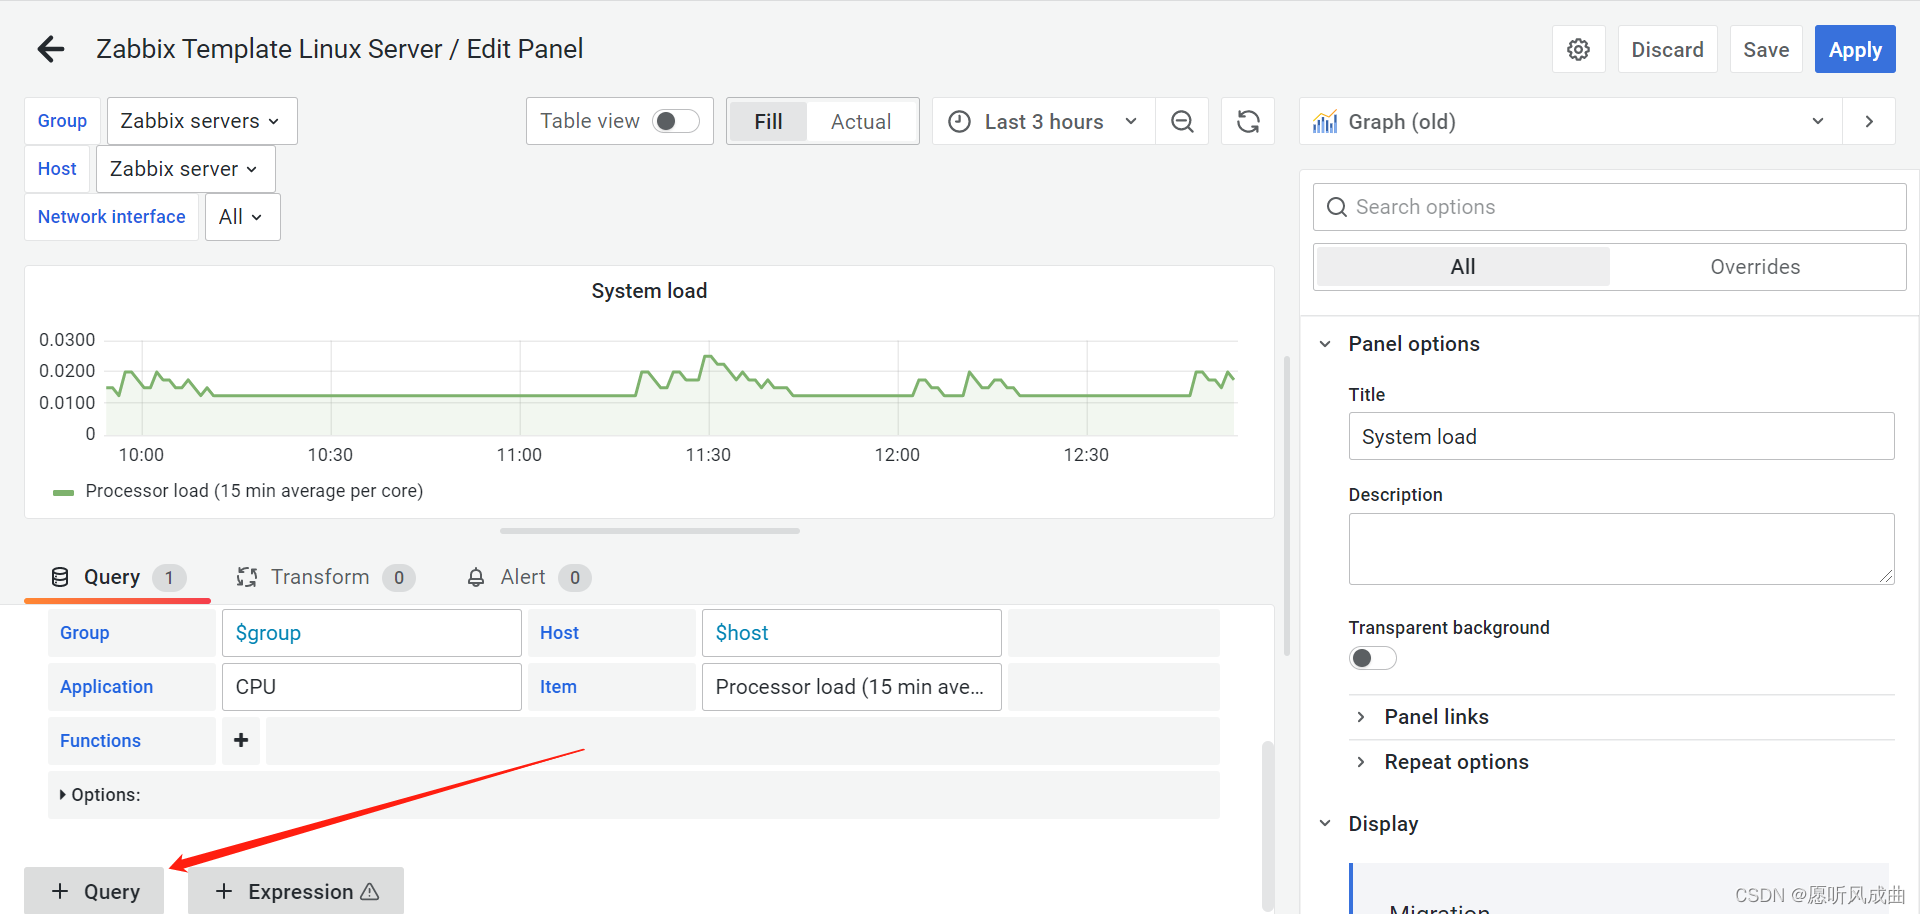Switch to the Alert tab
The image size is (1920, 914).
528,577
